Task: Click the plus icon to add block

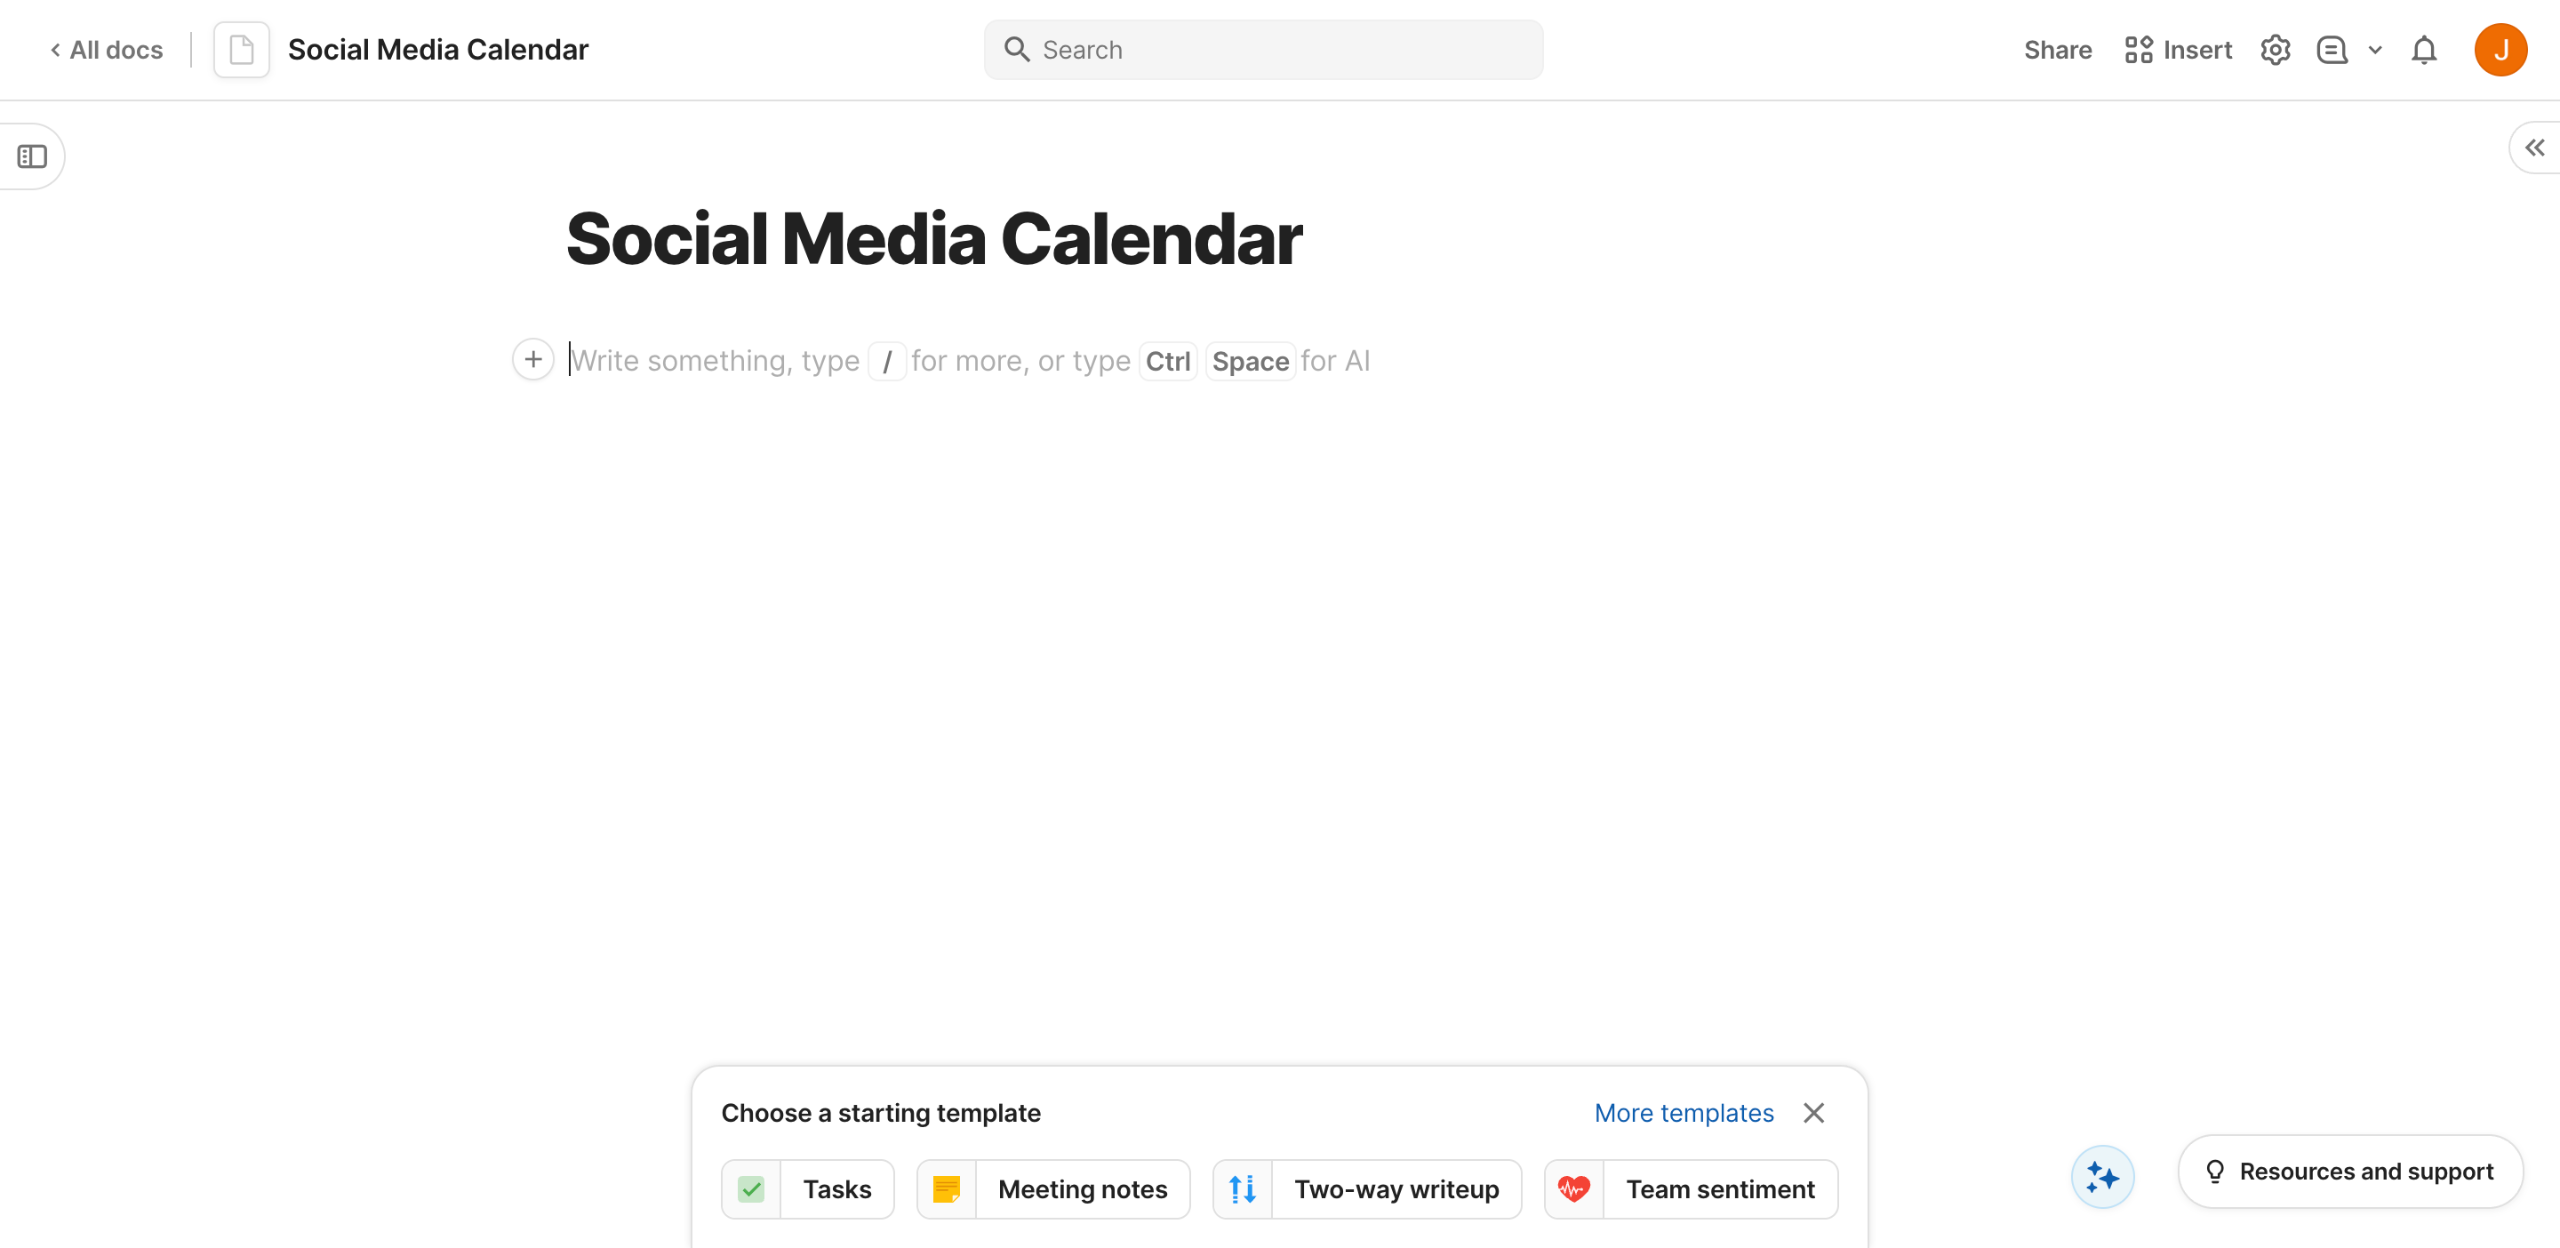Action: pyautogui.click(x=533, y=360)
